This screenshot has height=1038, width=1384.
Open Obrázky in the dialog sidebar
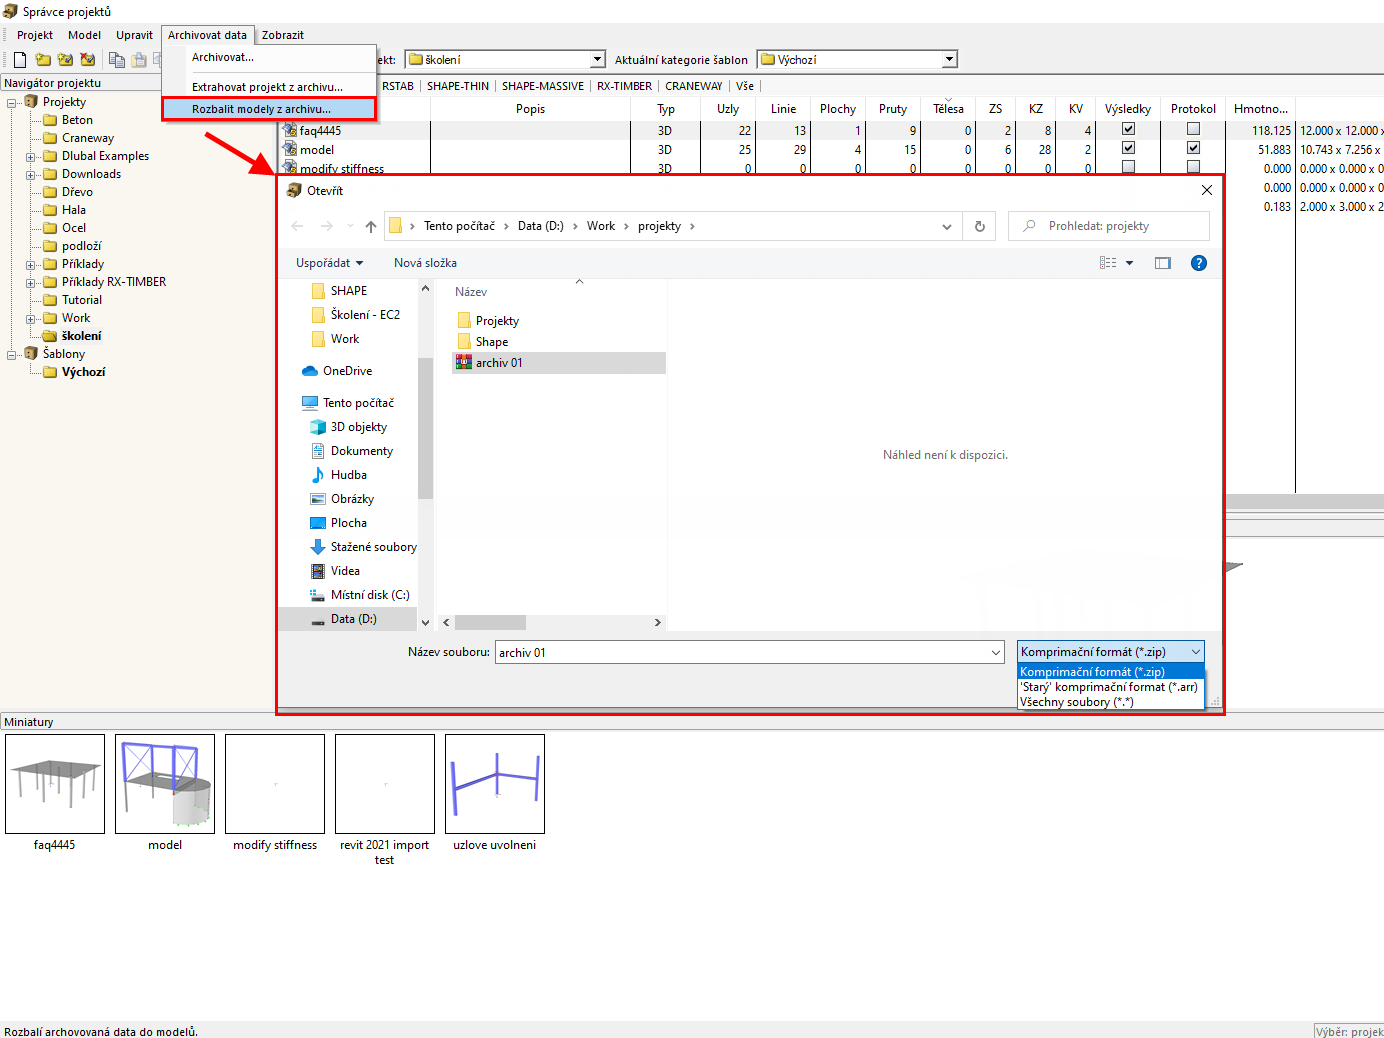pyautogui.click(x=342, y=499)
